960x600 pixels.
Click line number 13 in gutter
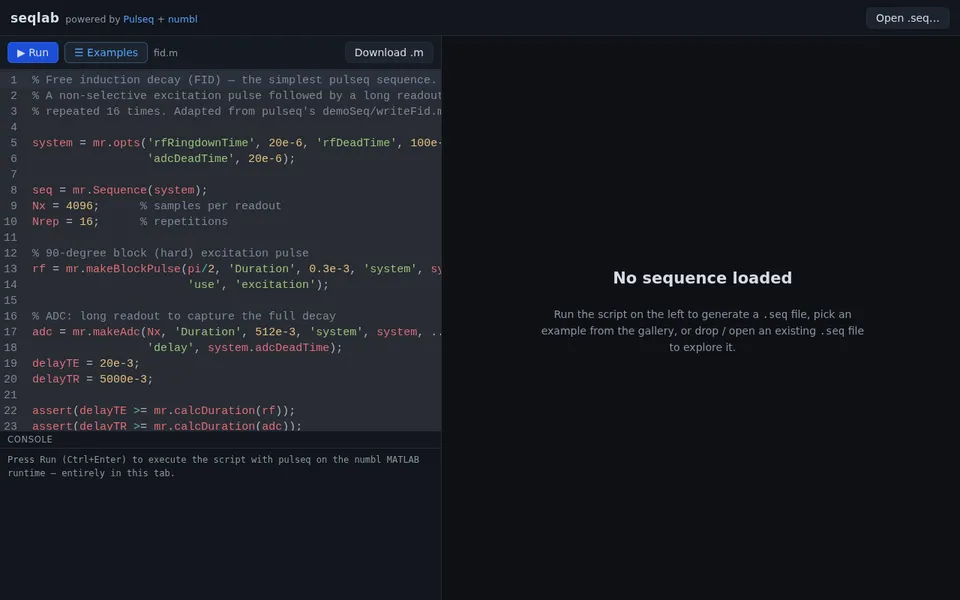click(x=10, y=269)
